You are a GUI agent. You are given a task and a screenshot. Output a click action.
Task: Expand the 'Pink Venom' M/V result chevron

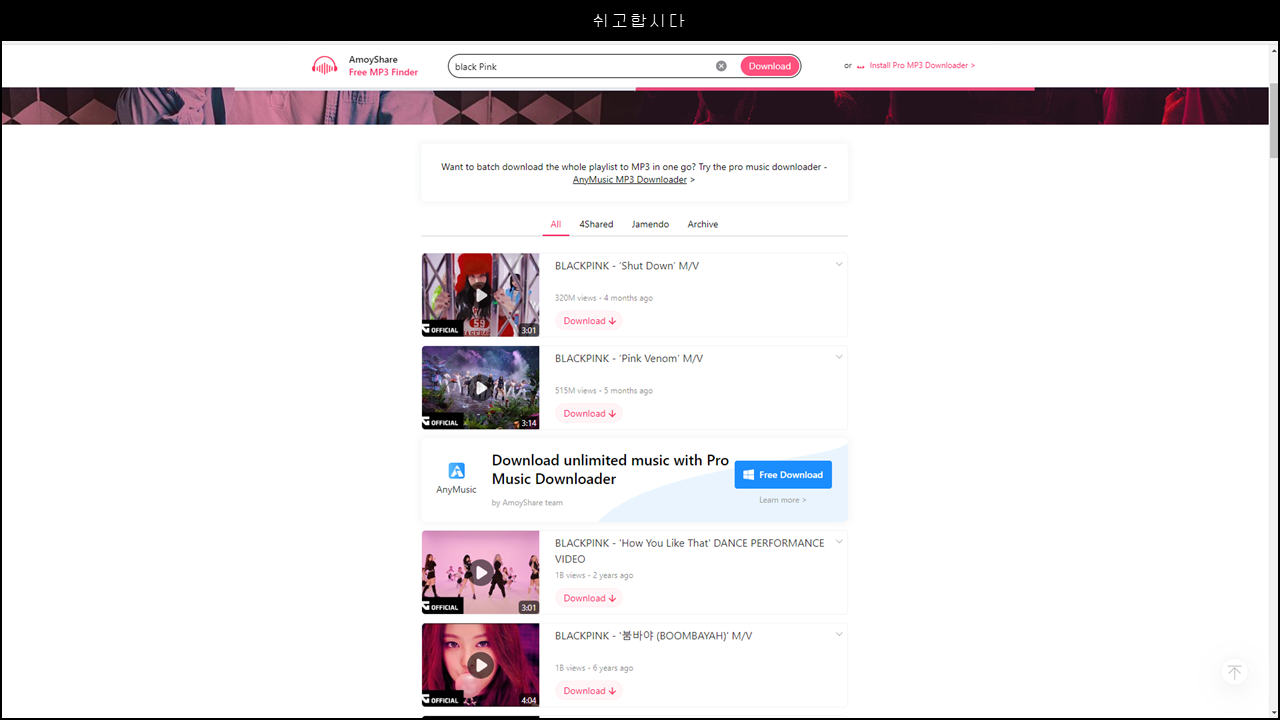tap(839, 357)
